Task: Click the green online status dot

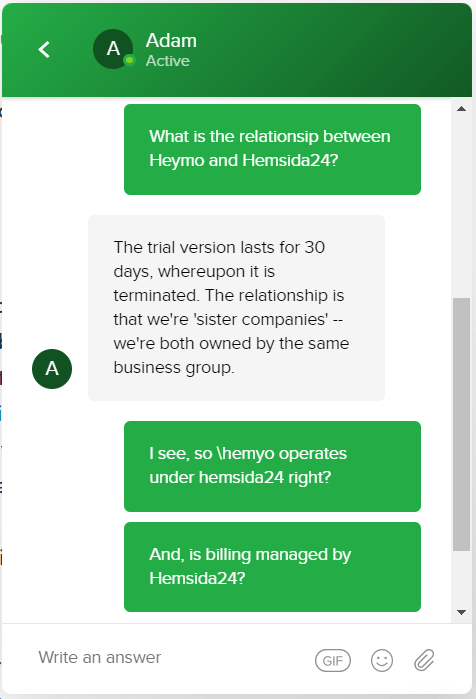Action: pos(129,60)
